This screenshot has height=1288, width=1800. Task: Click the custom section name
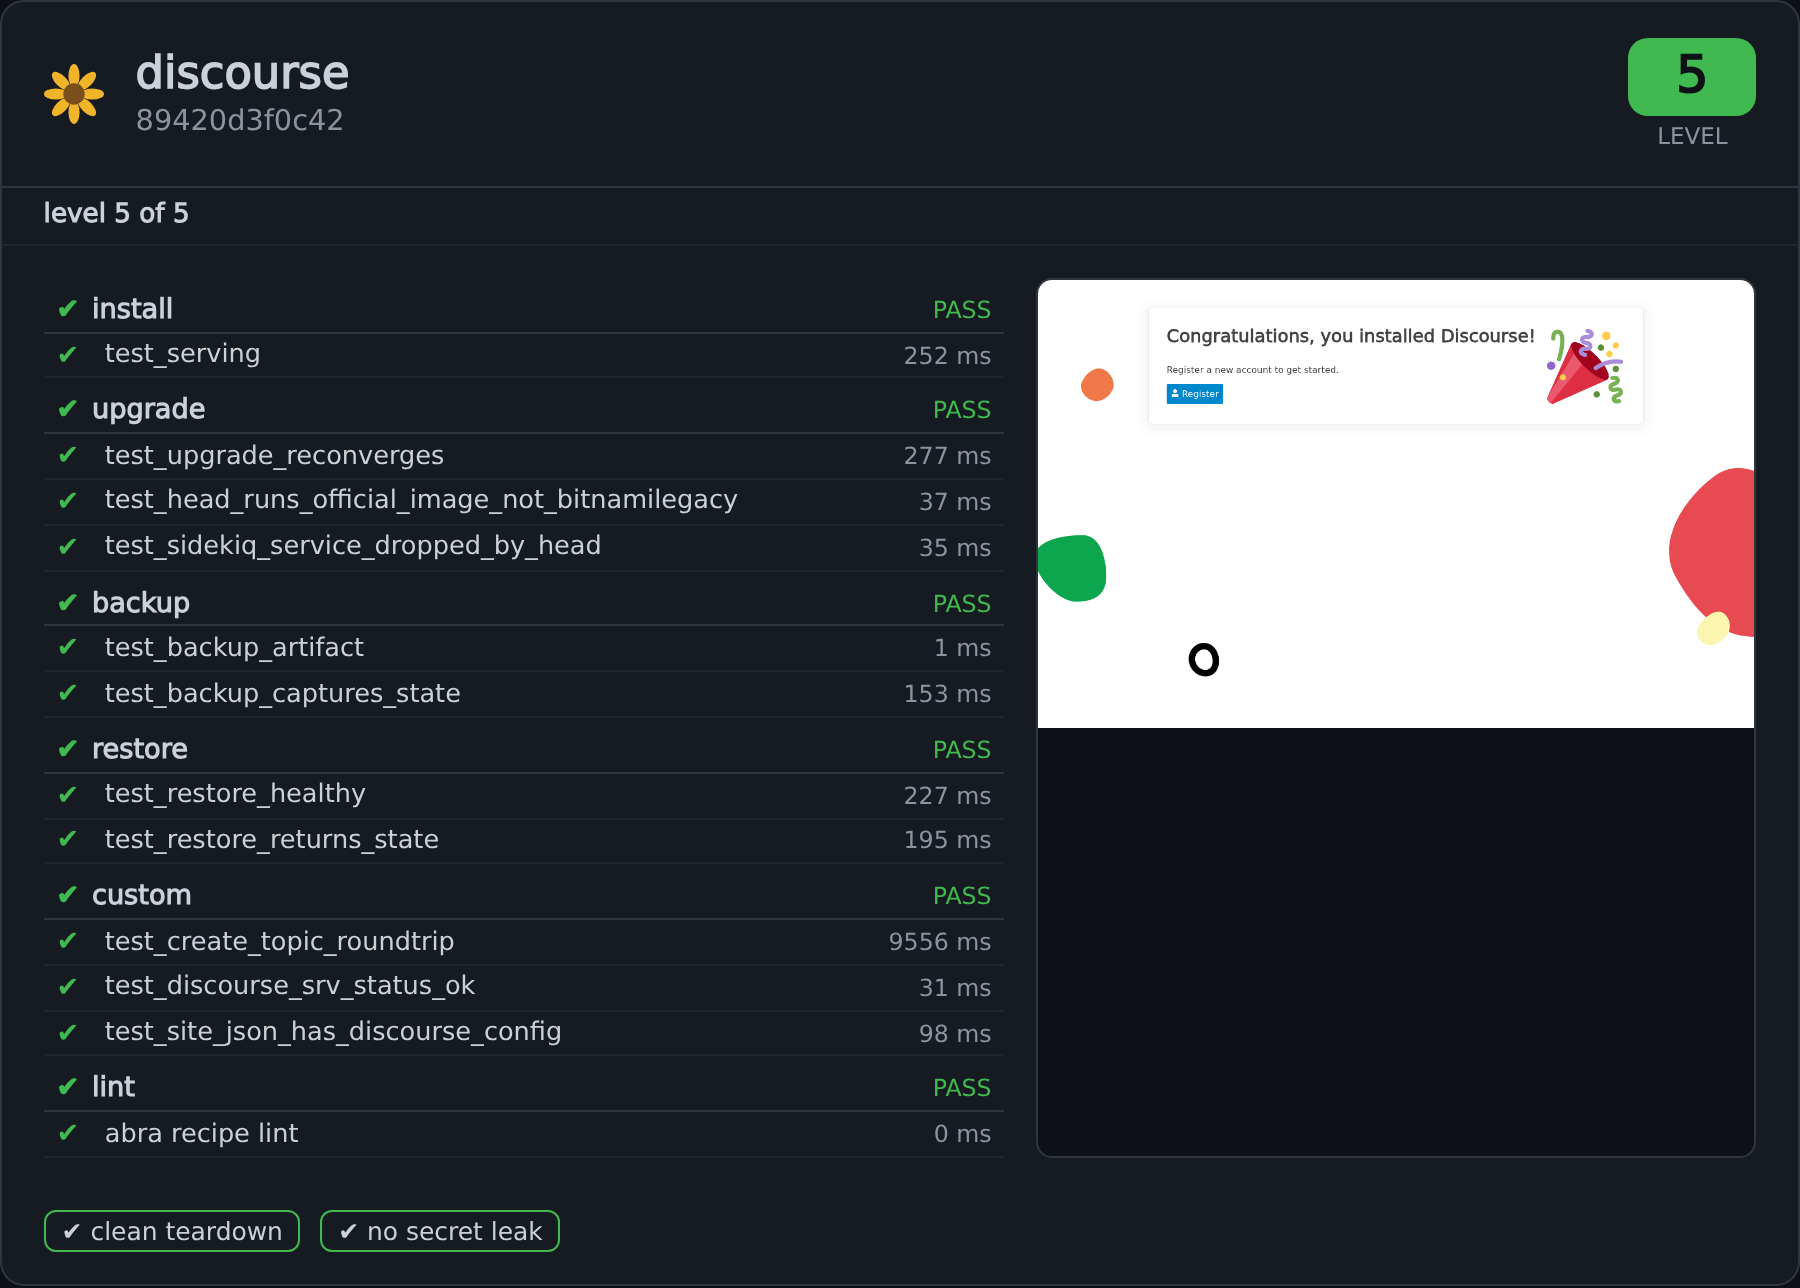pos(142,895)
